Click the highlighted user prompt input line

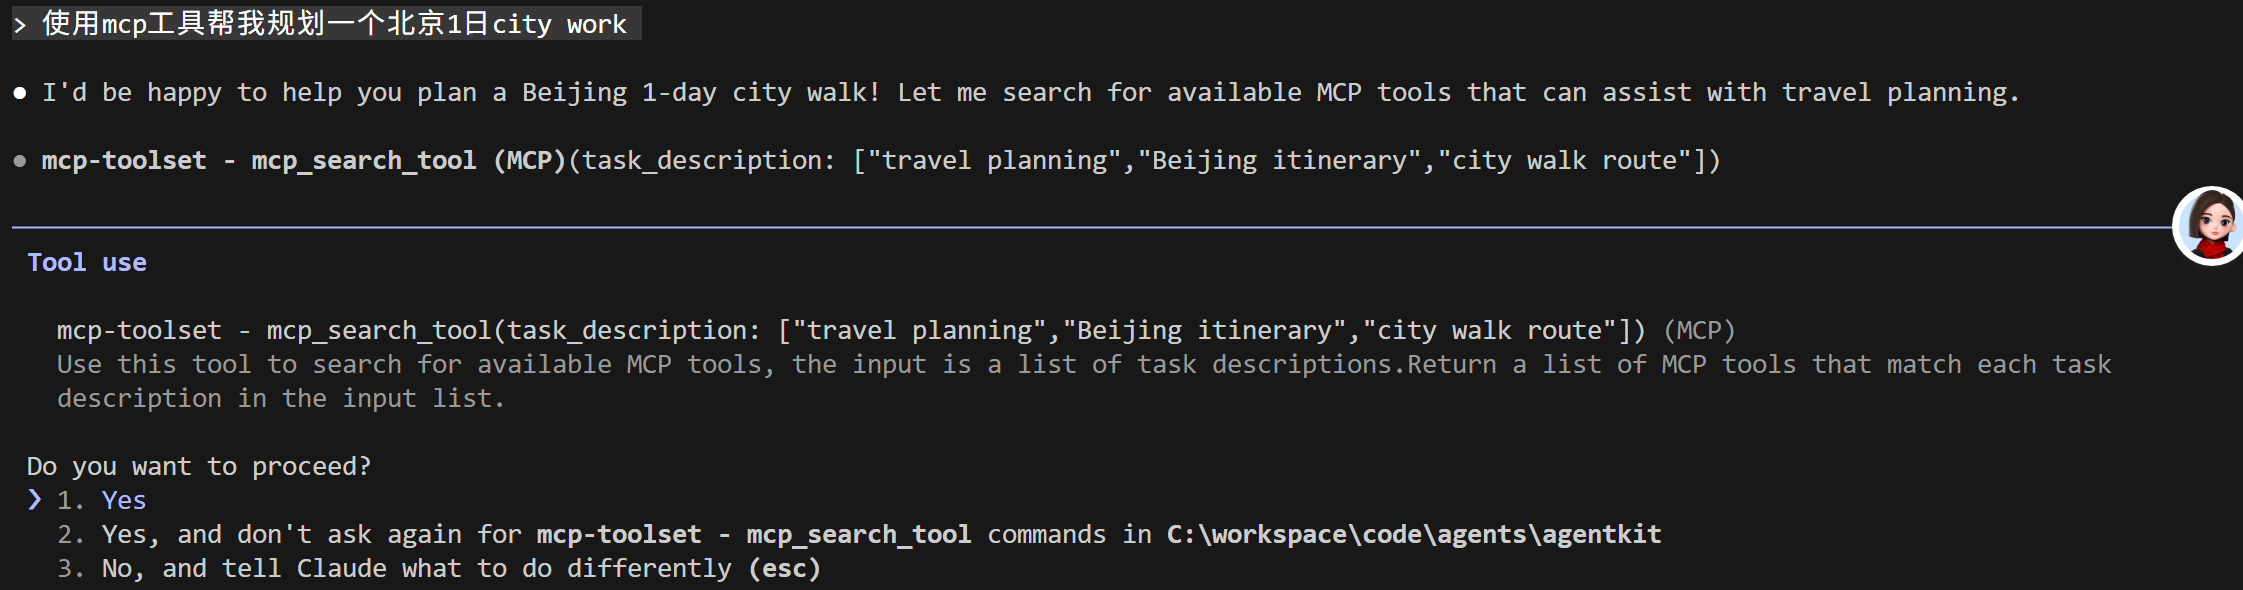[x=335, y=24]
